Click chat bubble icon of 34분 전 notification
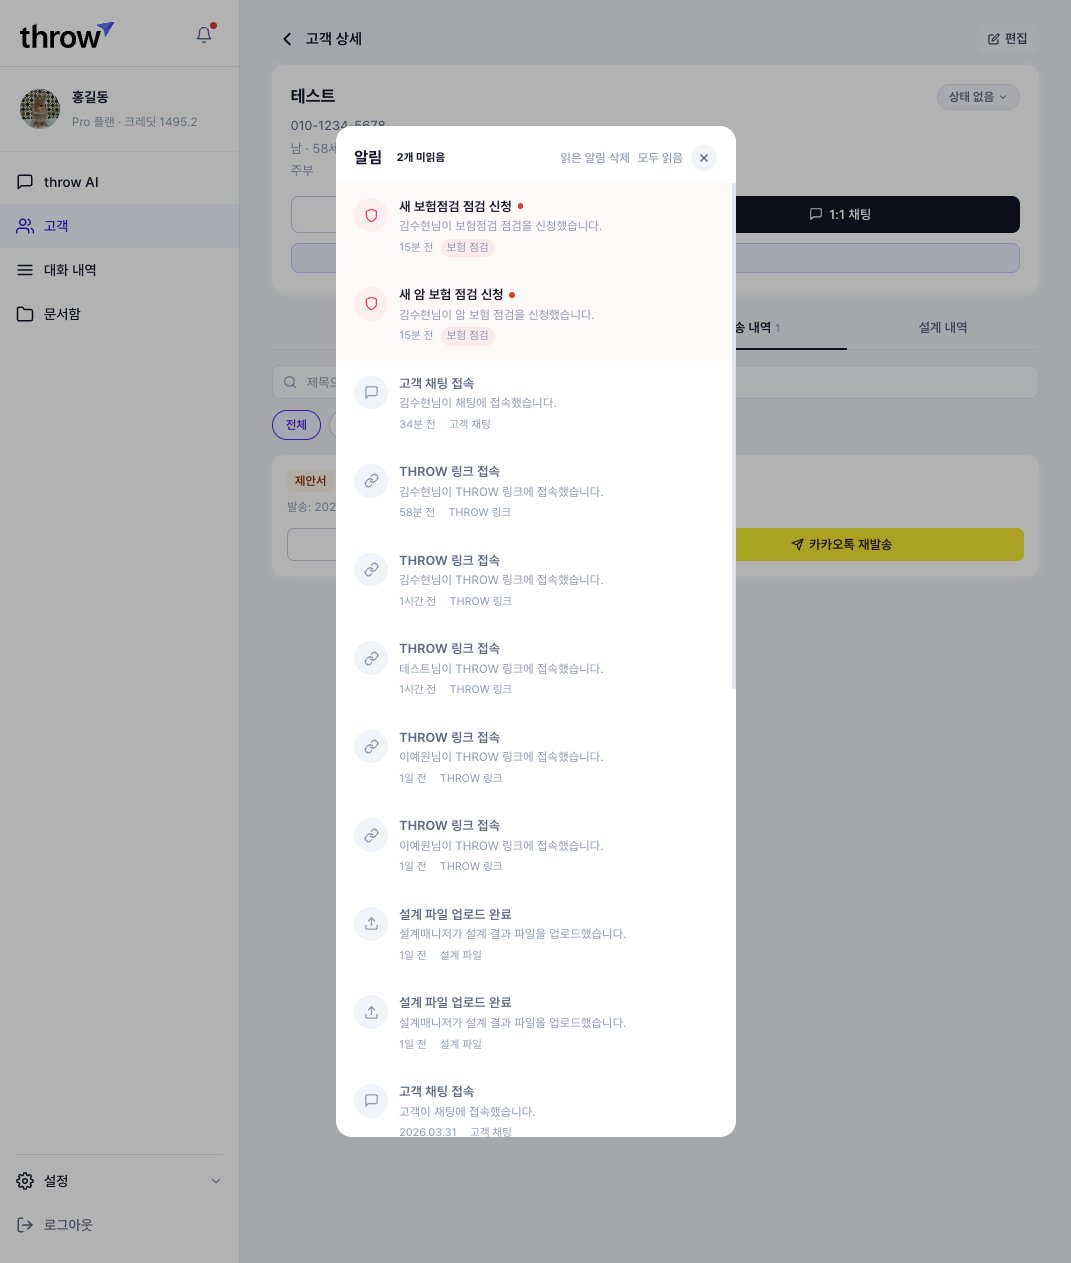Image resolution: width=1071 pixels, height=1263 pixels. tap(371, 392)
